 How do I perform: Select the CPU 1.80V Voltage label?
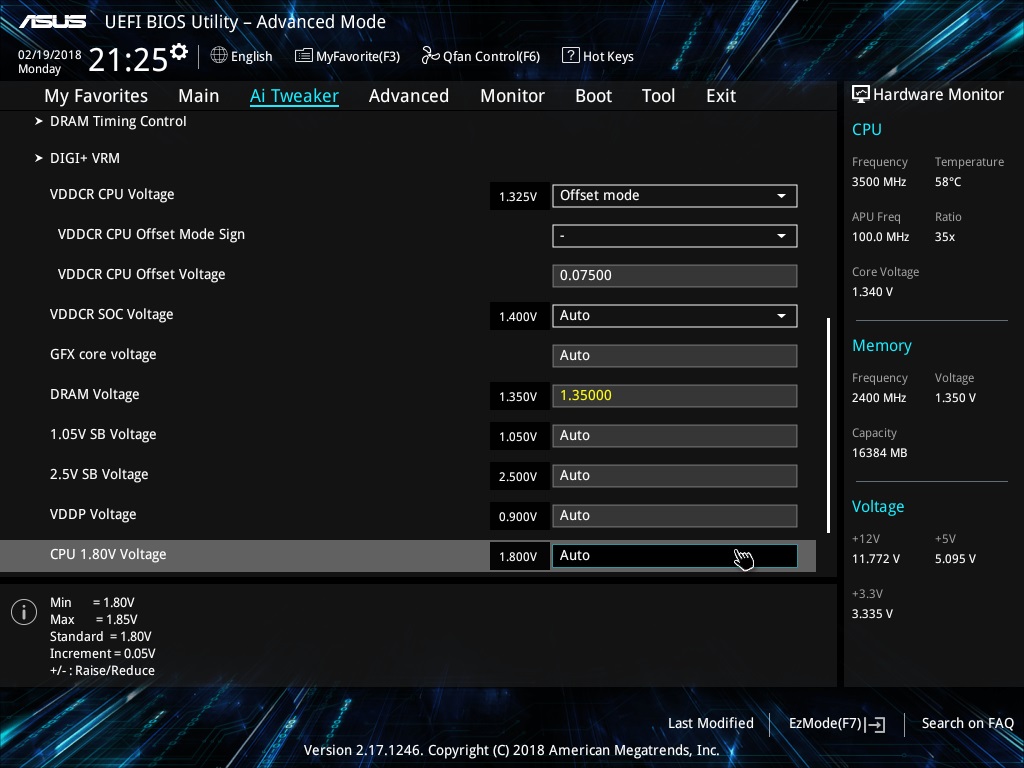108,554
